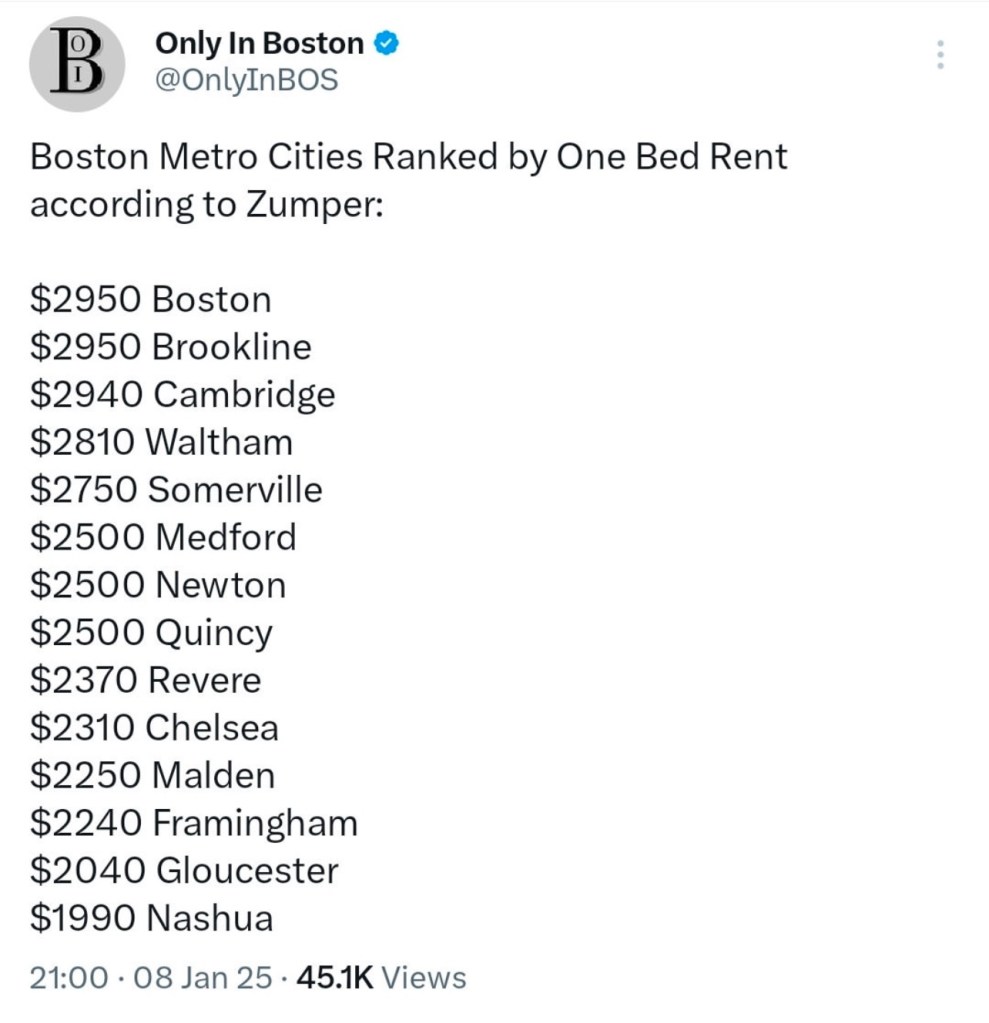Select the $2240 Framingham line
This screenshot has height=1023, width=989.
[x=194, y=823]
